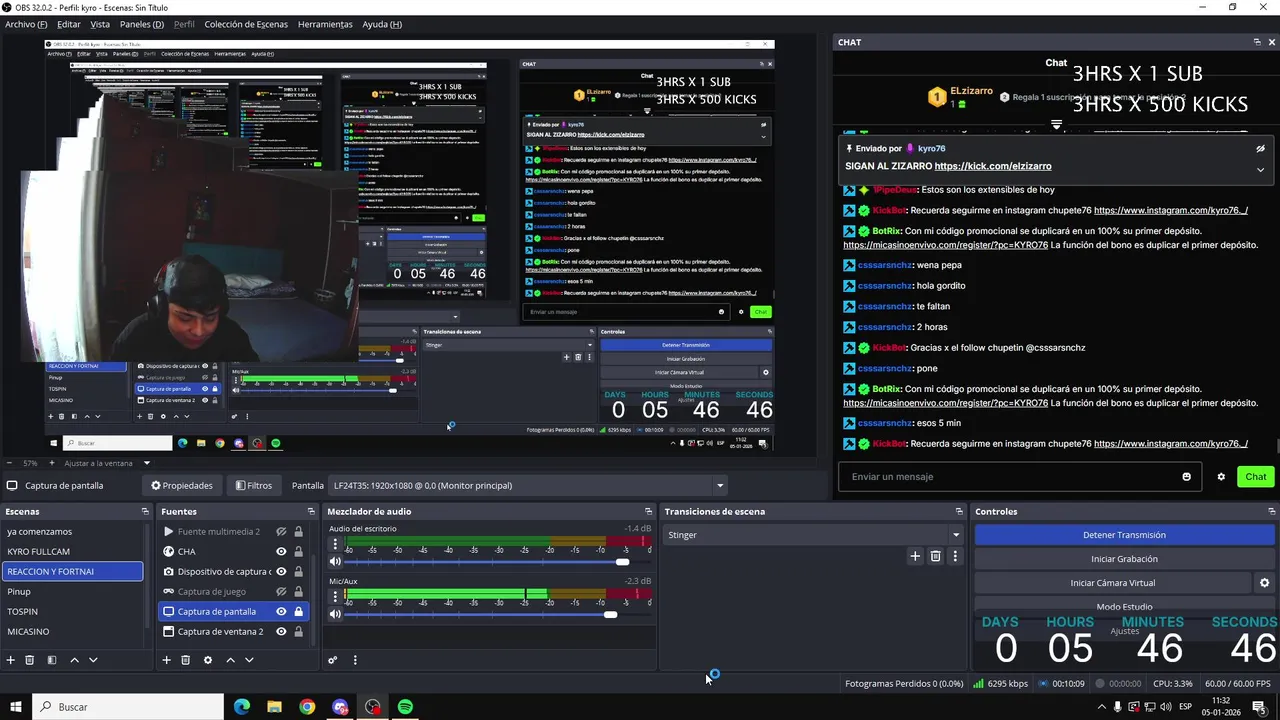Image resolution: width=1280 pixels, height=720 pixels.
Task: Click Detener Transmisión button
Action: click(x=1124, y=535)
